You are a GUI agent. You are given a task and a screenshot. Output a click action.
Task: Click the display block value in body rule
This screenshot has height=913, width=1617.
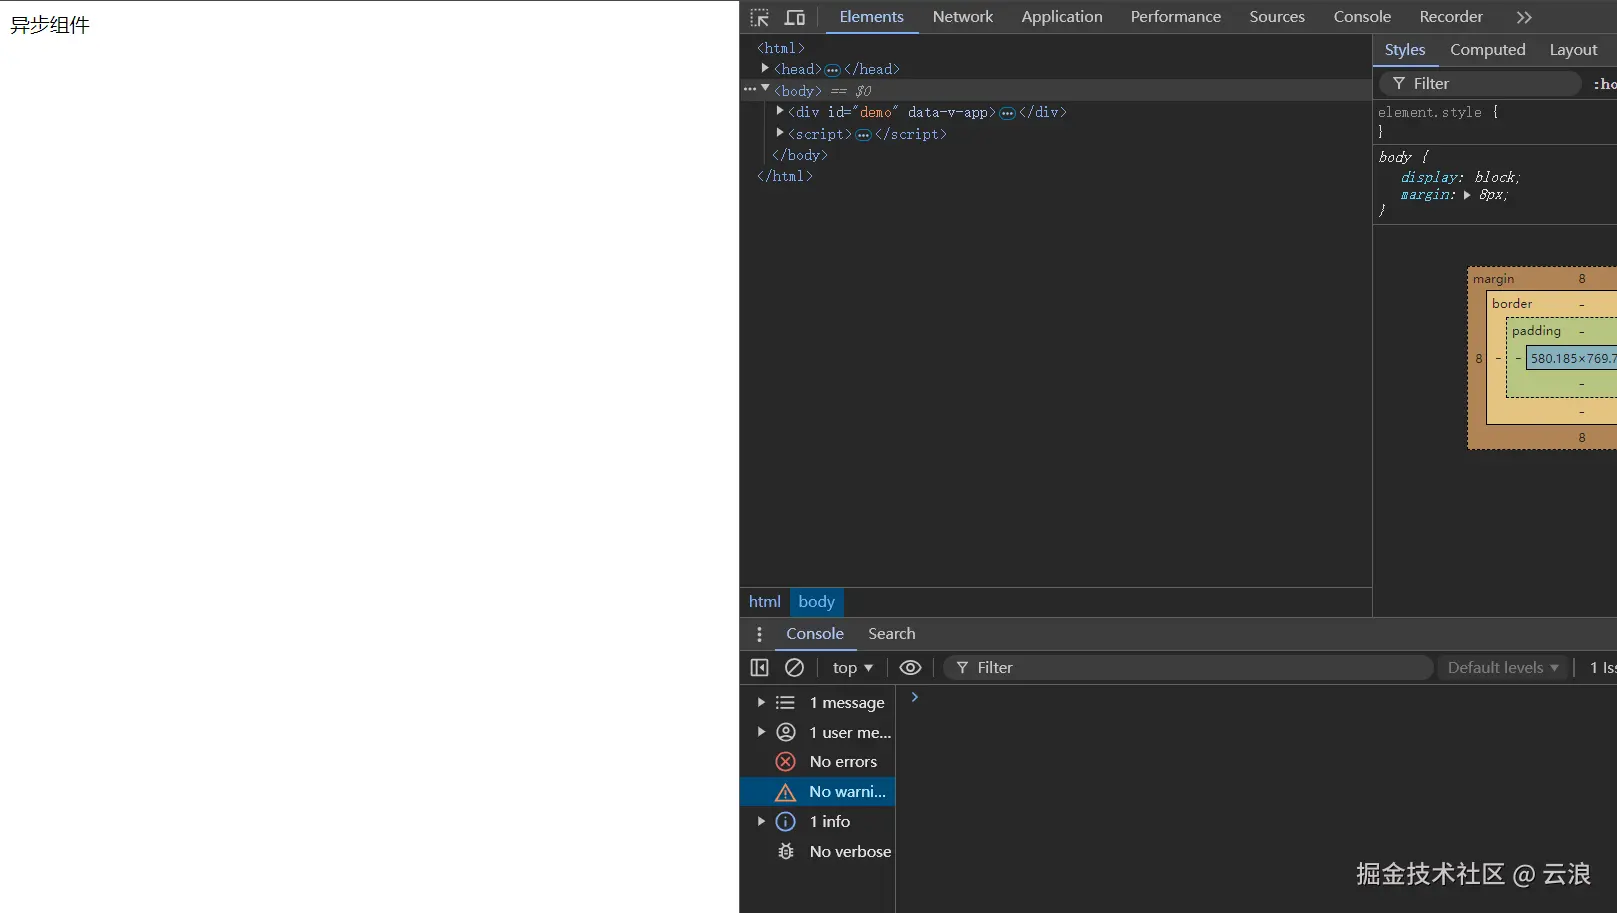pos(1496,177)
